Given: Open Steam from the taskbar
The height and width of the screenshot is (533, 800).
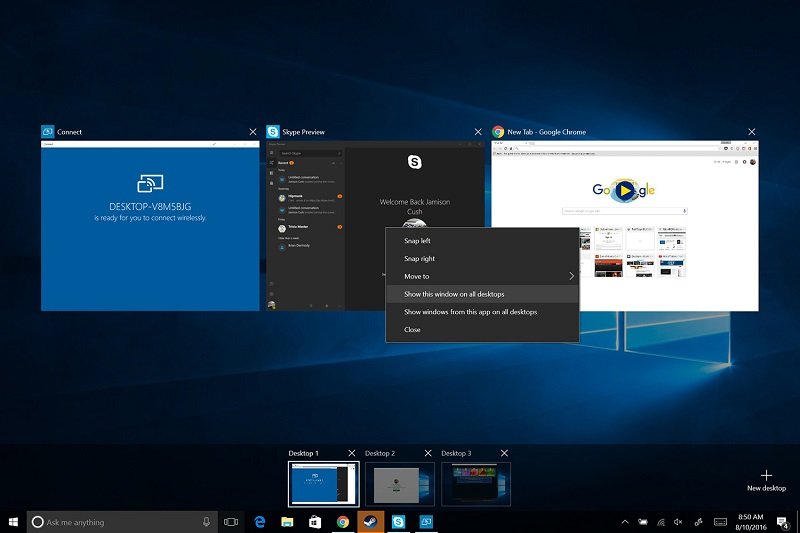Looking at the screenshot, I should tap(370, 522).
